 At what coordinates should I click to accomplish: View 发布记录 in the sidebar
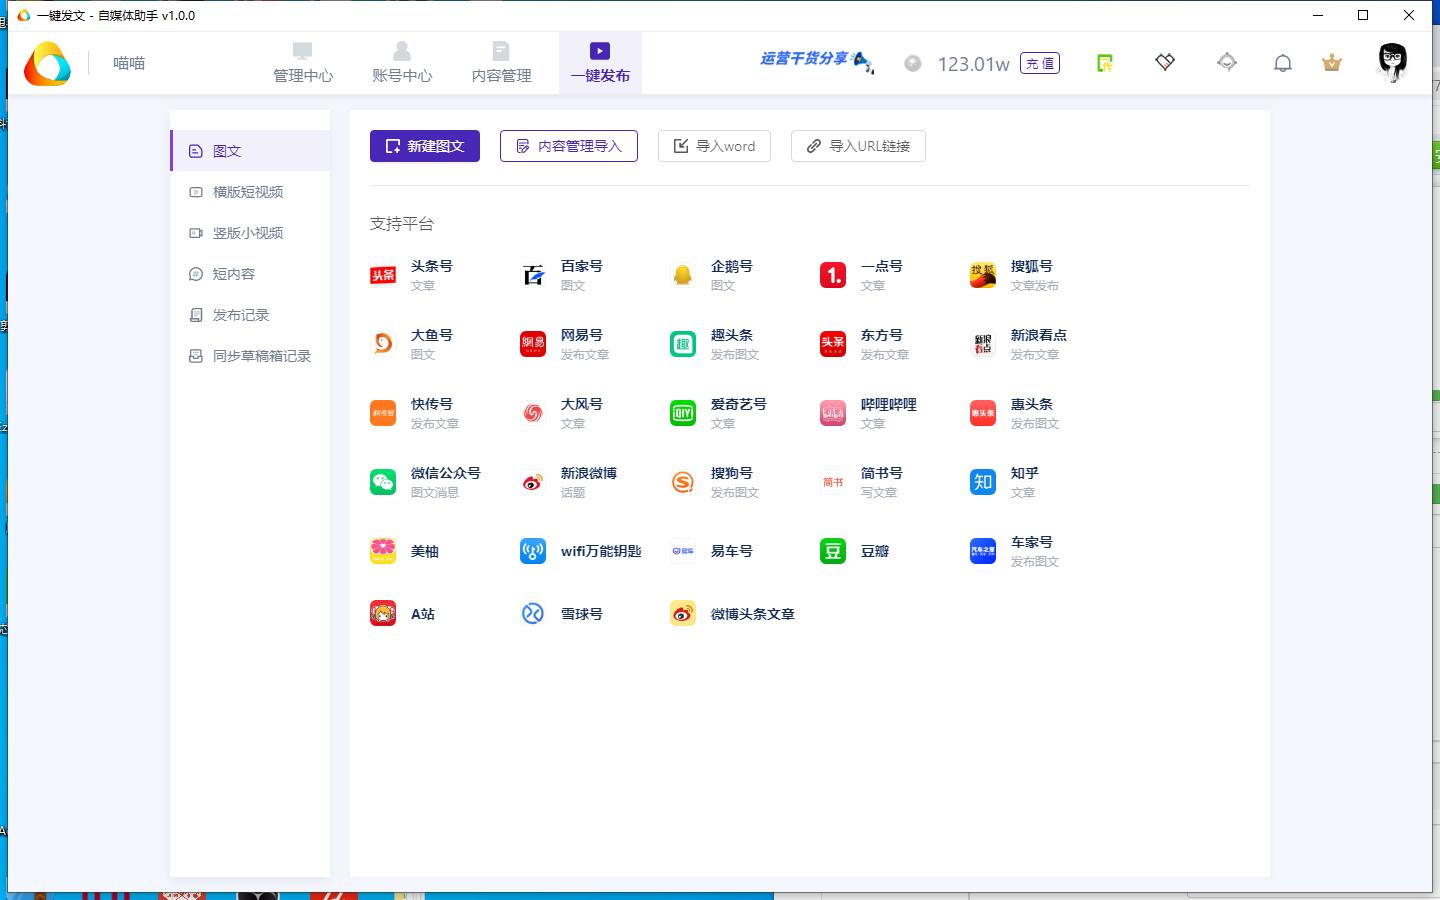point(250,315)
